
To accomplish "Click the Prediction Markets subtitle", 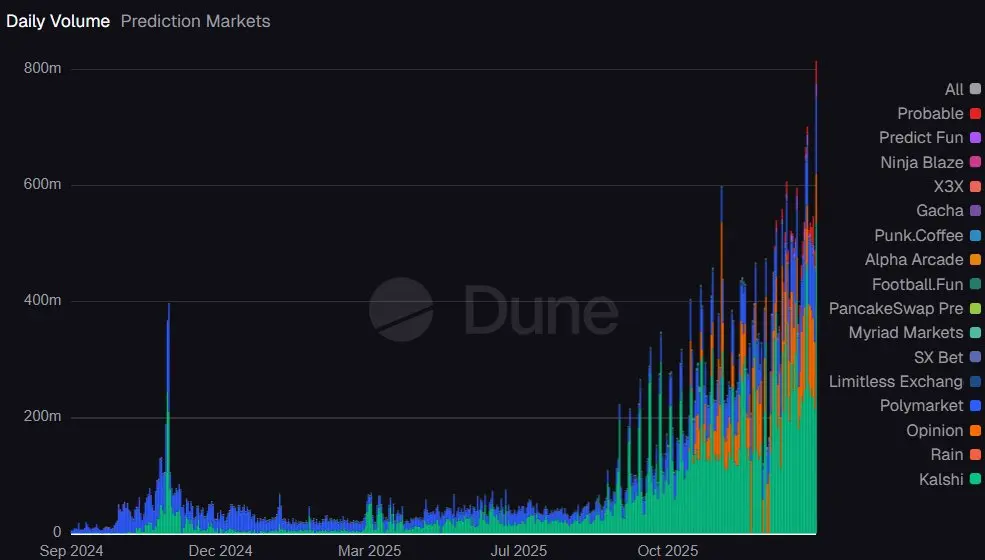I will (195, 21).
